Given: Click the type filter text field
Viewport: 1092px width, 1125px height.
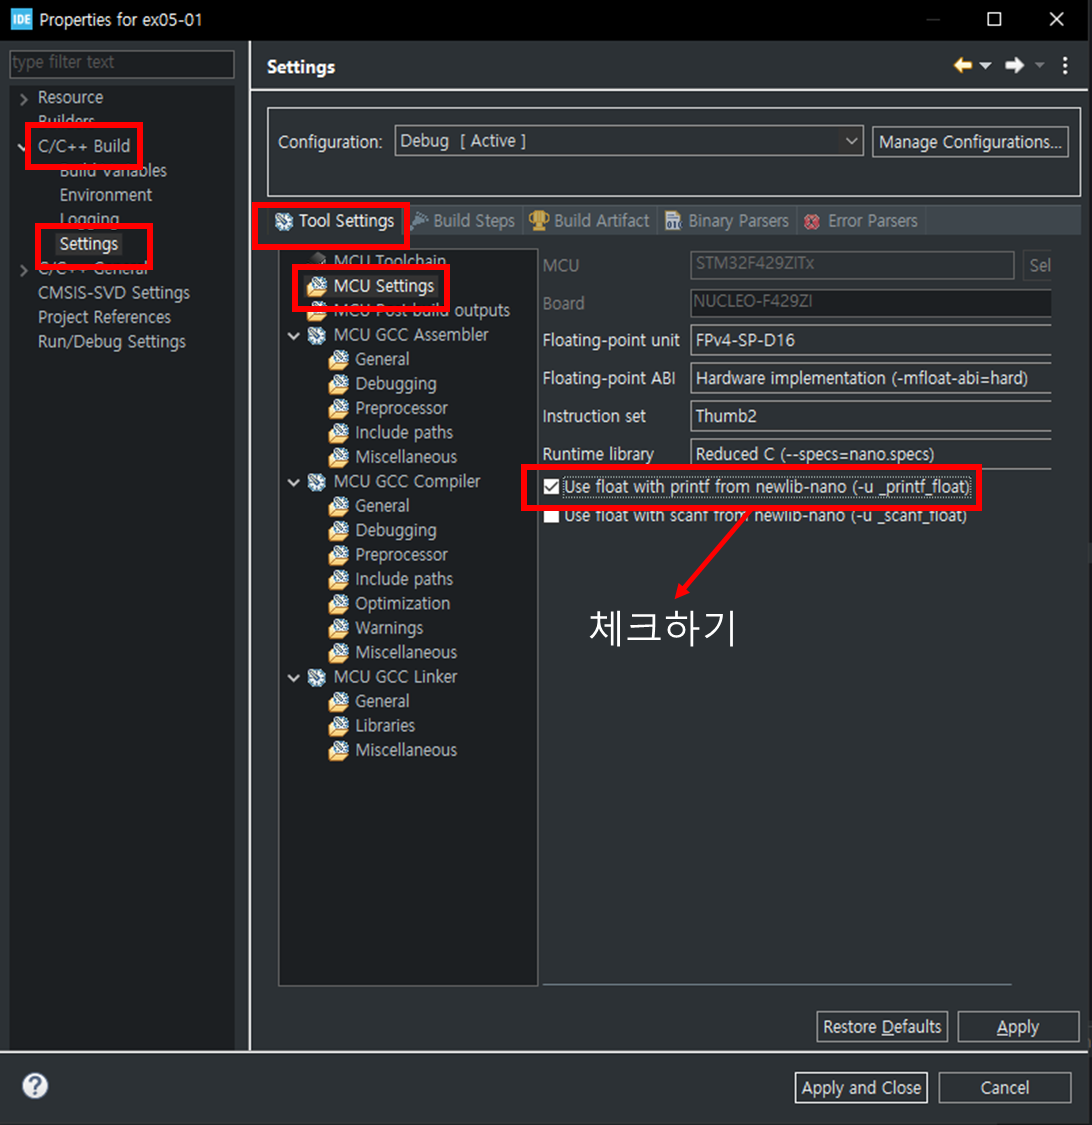Looking at the screenshot, I should pos(122,62).
